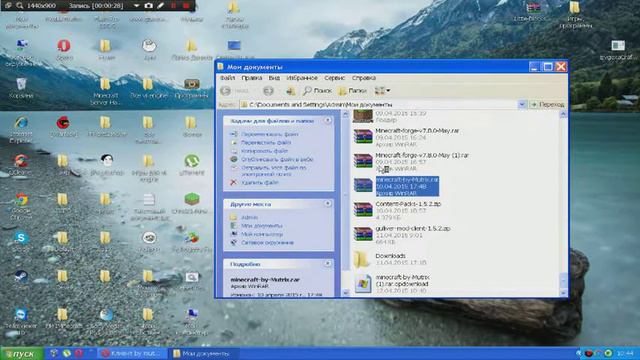640x360 pixels.
Task: Click the Переход go button
Action: coord(547,105)
